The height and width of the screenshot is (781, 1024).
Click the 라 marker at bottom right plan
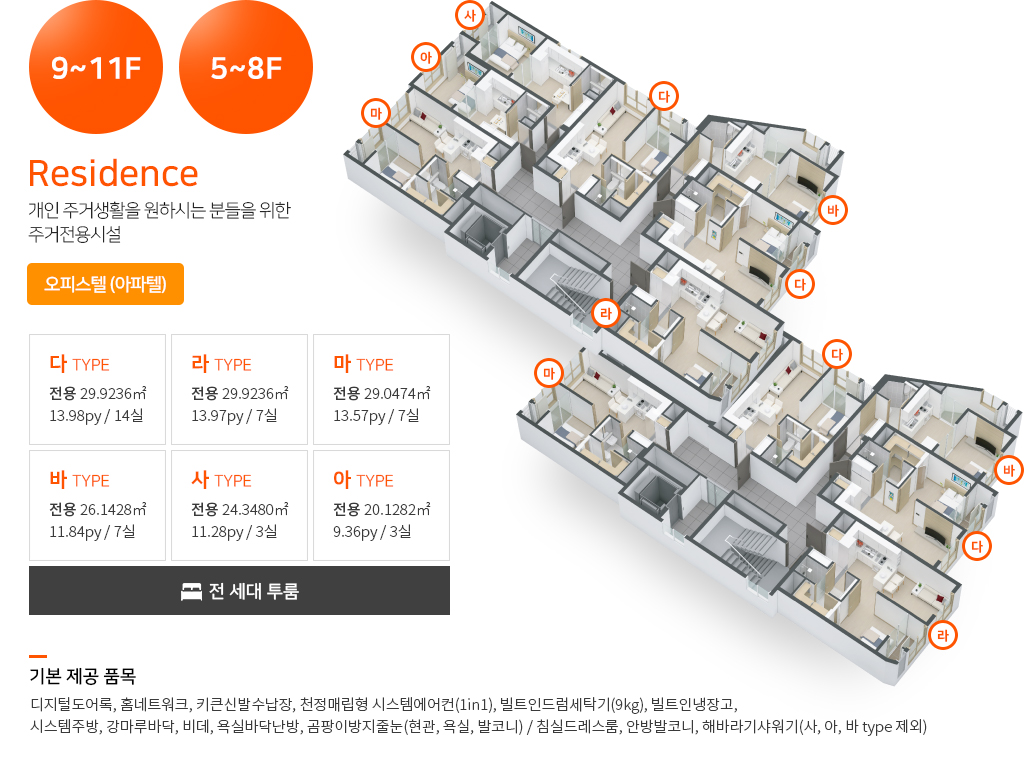(942, 635)
